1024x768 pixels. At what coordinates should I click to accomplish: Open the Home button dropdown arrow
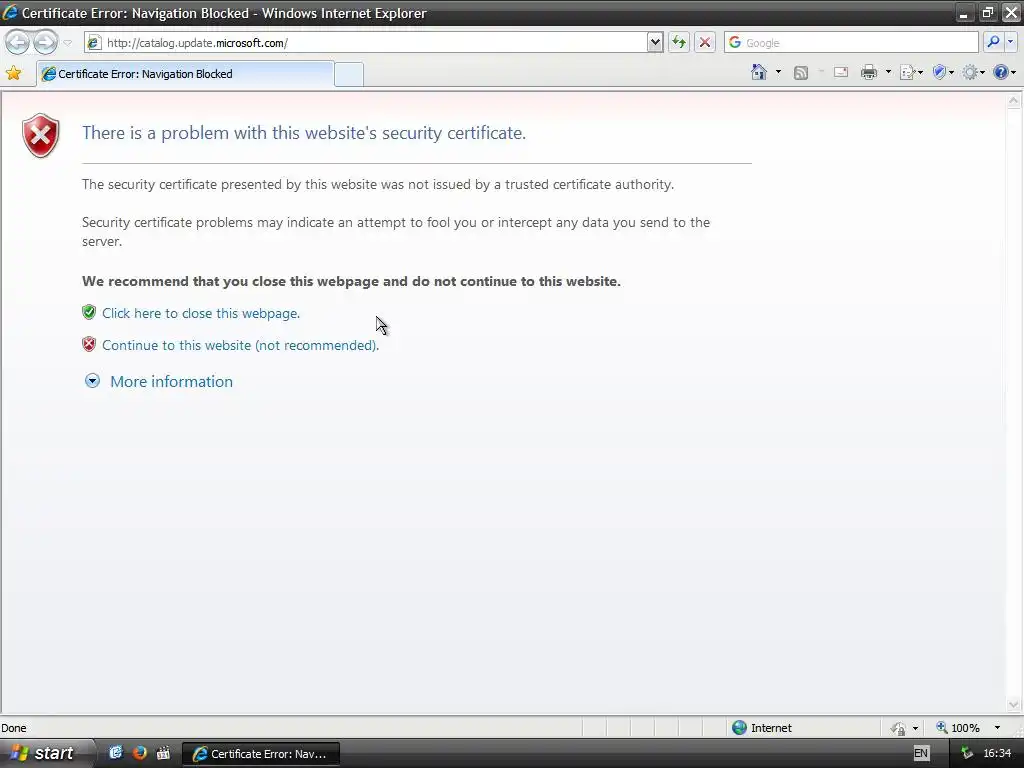pyautogui.click(x=778, y=72)
